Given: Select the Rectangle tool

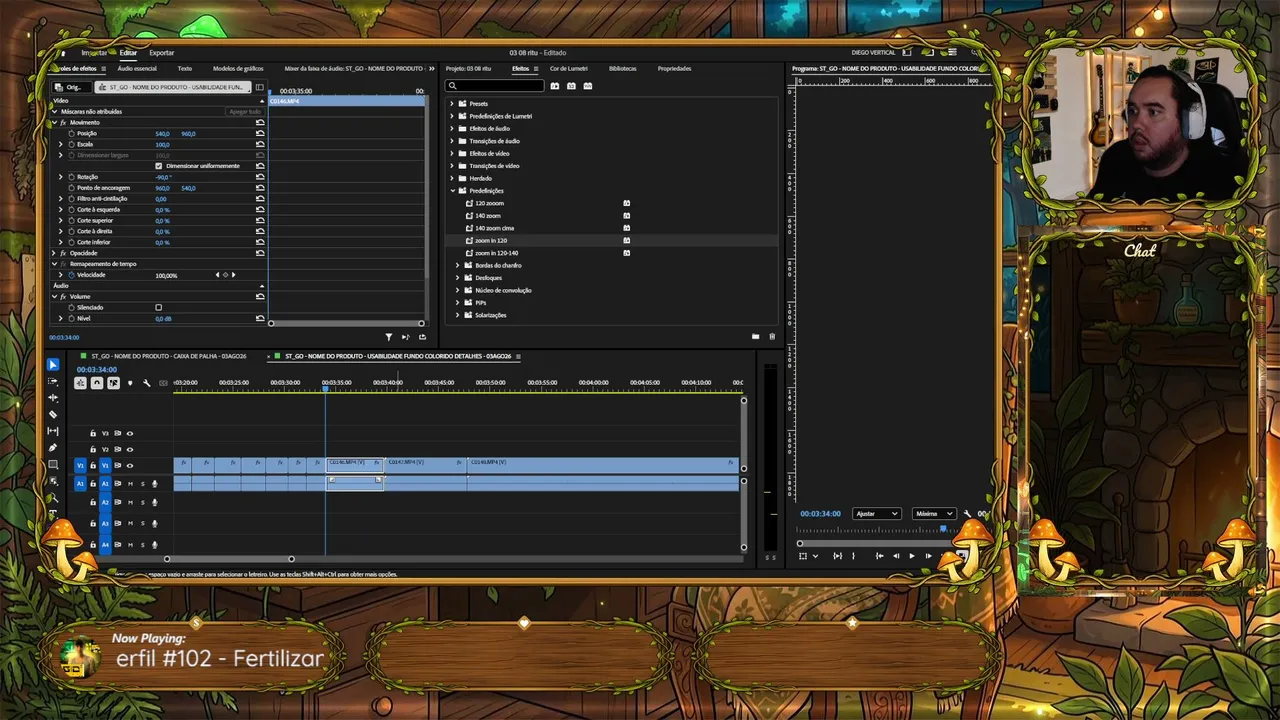Looking at the screenshot, I should pyautogui.click(x=53, y=465).
